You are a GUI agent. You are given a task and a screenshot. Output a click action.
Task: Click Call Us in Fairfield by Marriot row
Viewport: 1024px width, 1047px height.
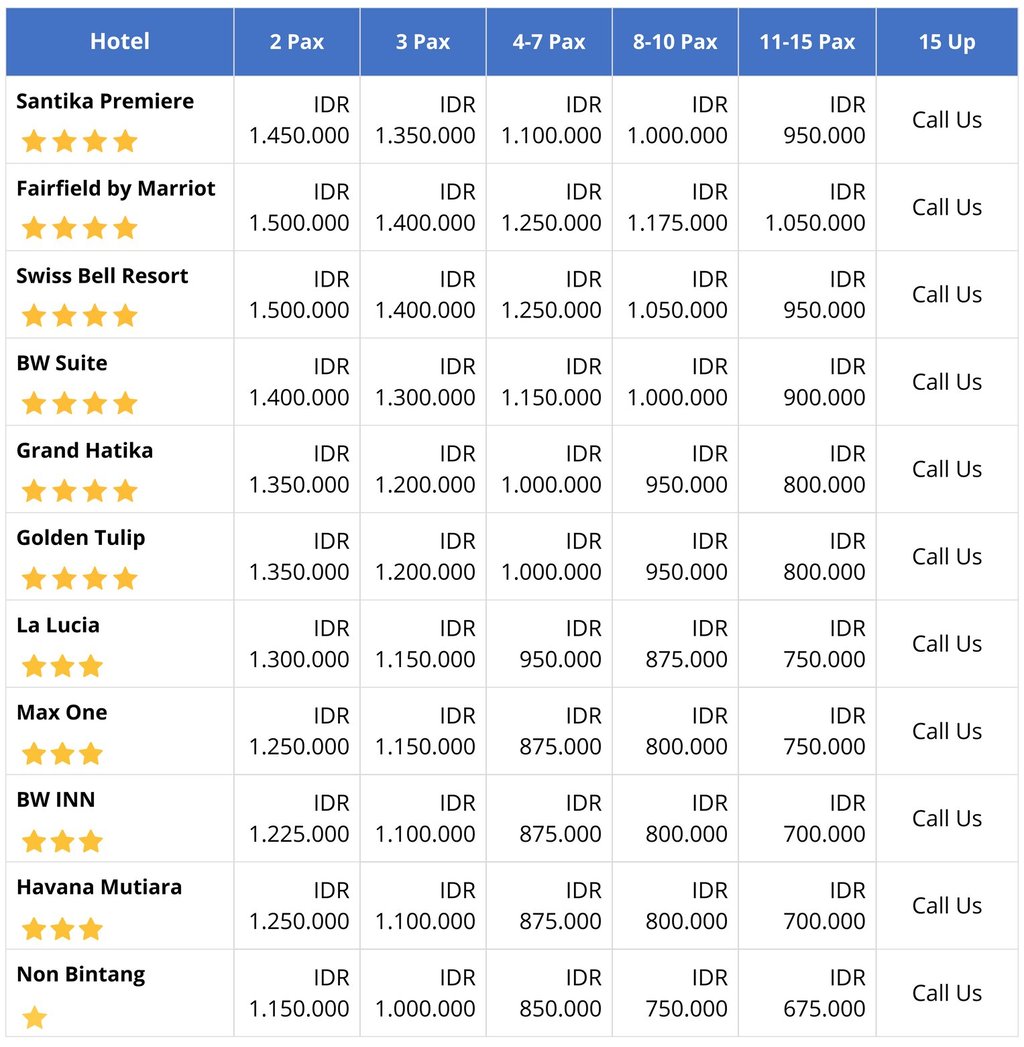click(947, 208)
